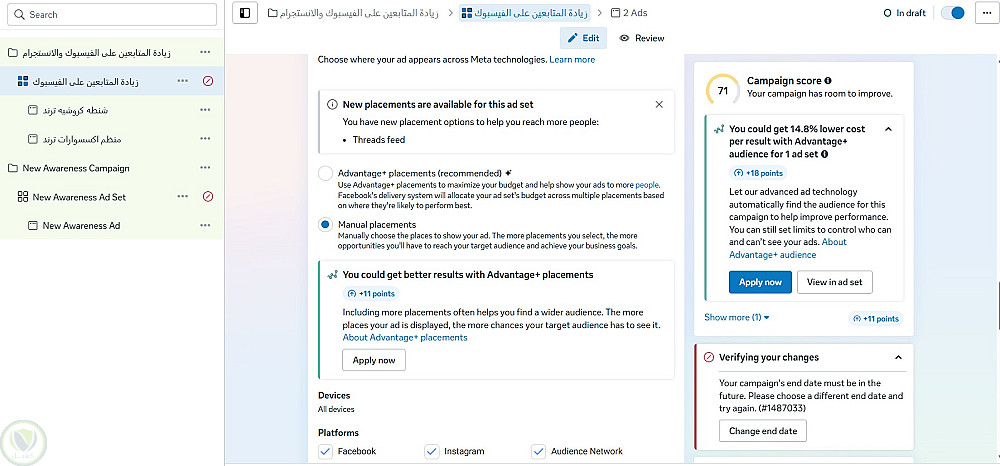Click the +18 points badge
Screen dimensions: 1000x466
[758, 173]
